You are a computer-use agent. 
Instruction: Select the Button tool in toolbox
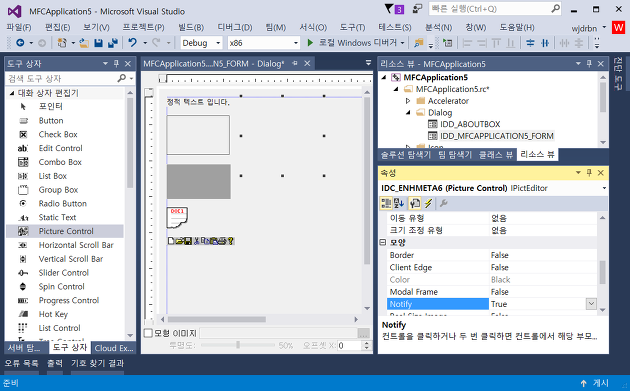[x=51, y=121]
